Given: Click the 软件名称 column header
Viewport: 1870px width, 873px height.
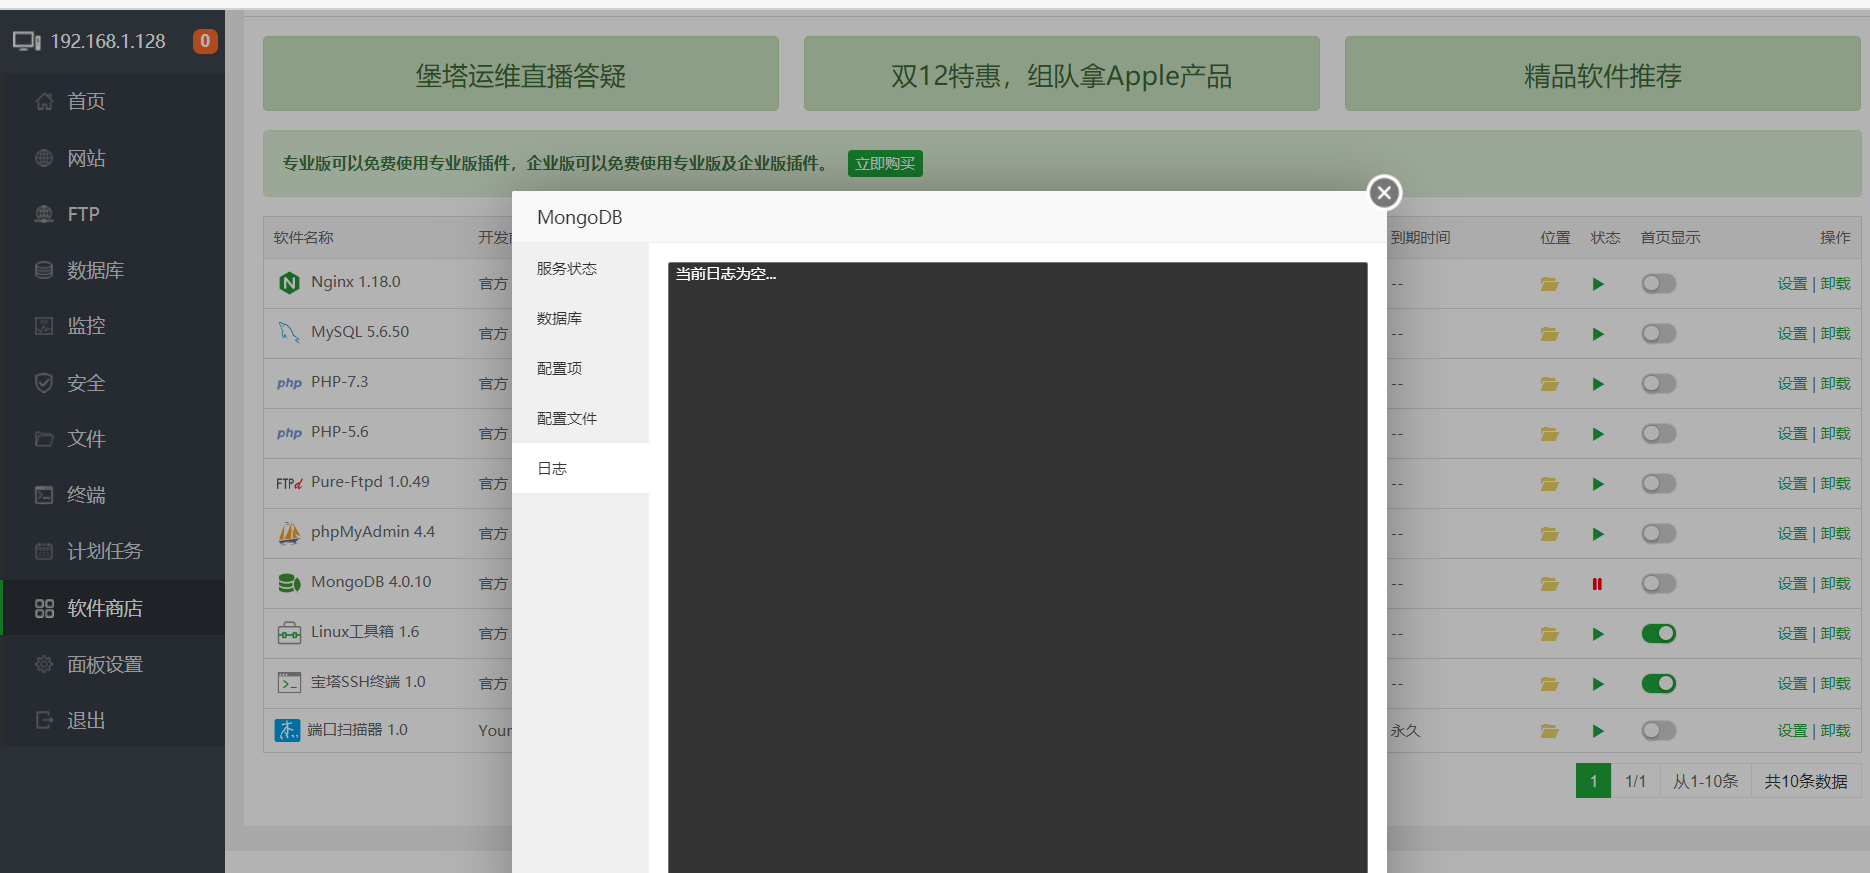Looking at the screenshot, I should (x=304, y=238).
